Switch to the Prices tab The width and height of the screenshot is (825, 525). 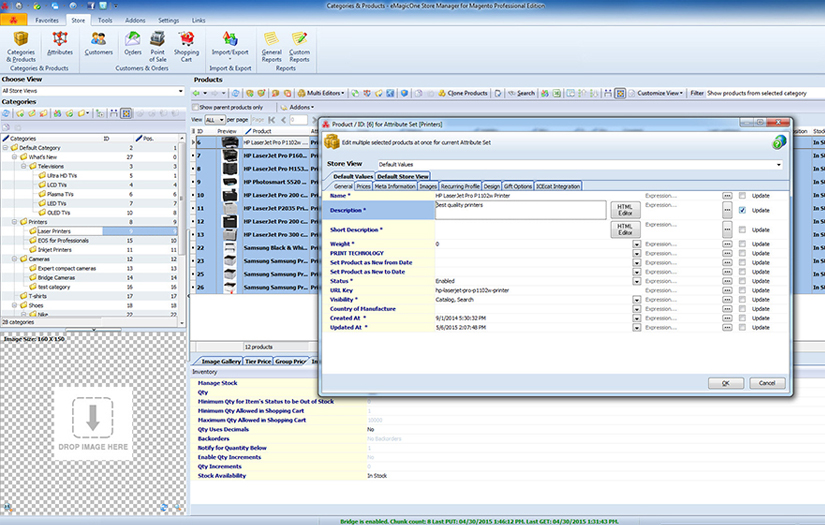(x=363, y=186)
